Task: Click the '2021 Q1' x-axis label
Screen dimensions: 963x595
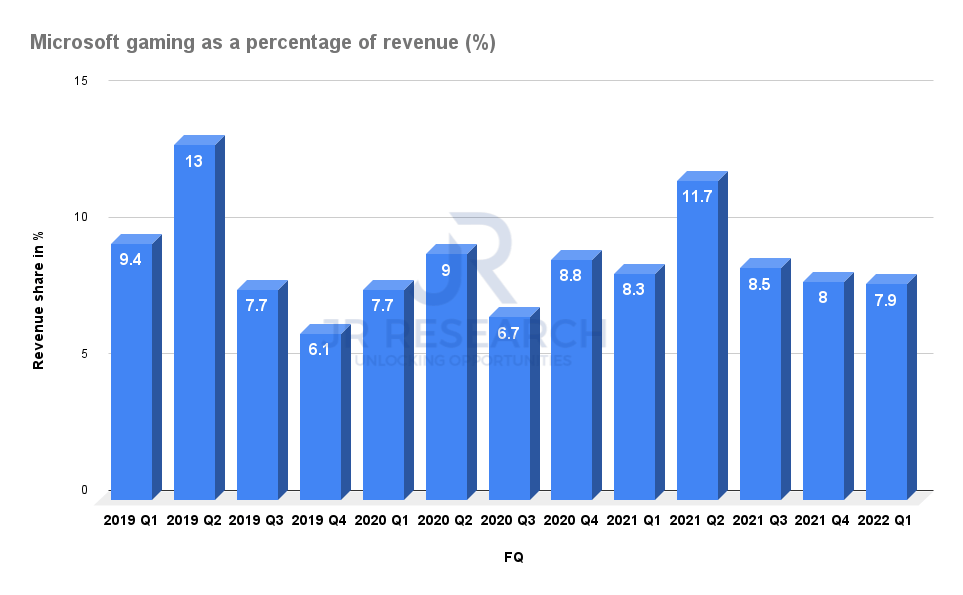Action: click(x=634, y=521)
